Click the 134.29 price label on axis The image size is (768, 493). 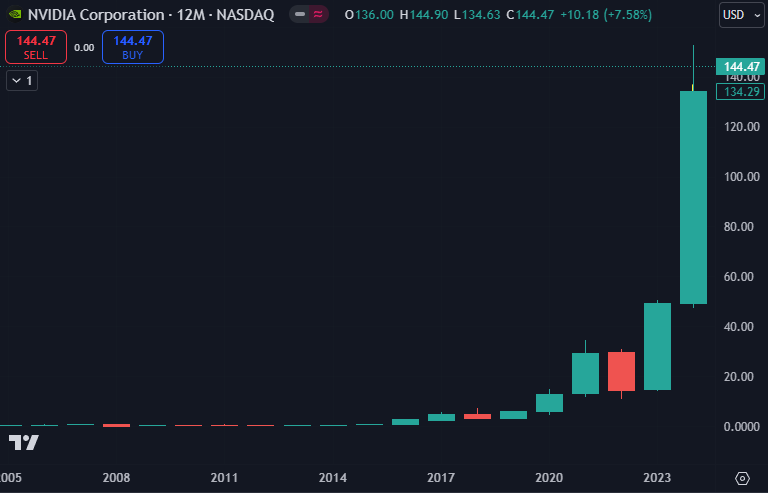pos(740,92)
